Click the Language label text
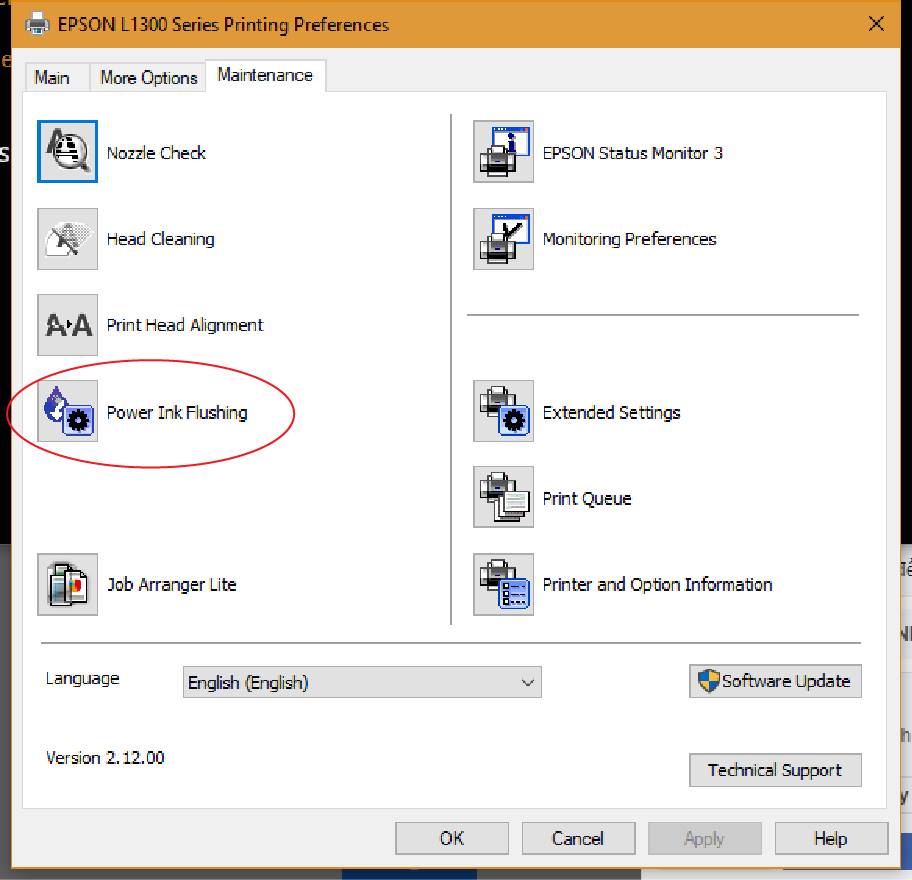912x880 pixels. (83, 679)
